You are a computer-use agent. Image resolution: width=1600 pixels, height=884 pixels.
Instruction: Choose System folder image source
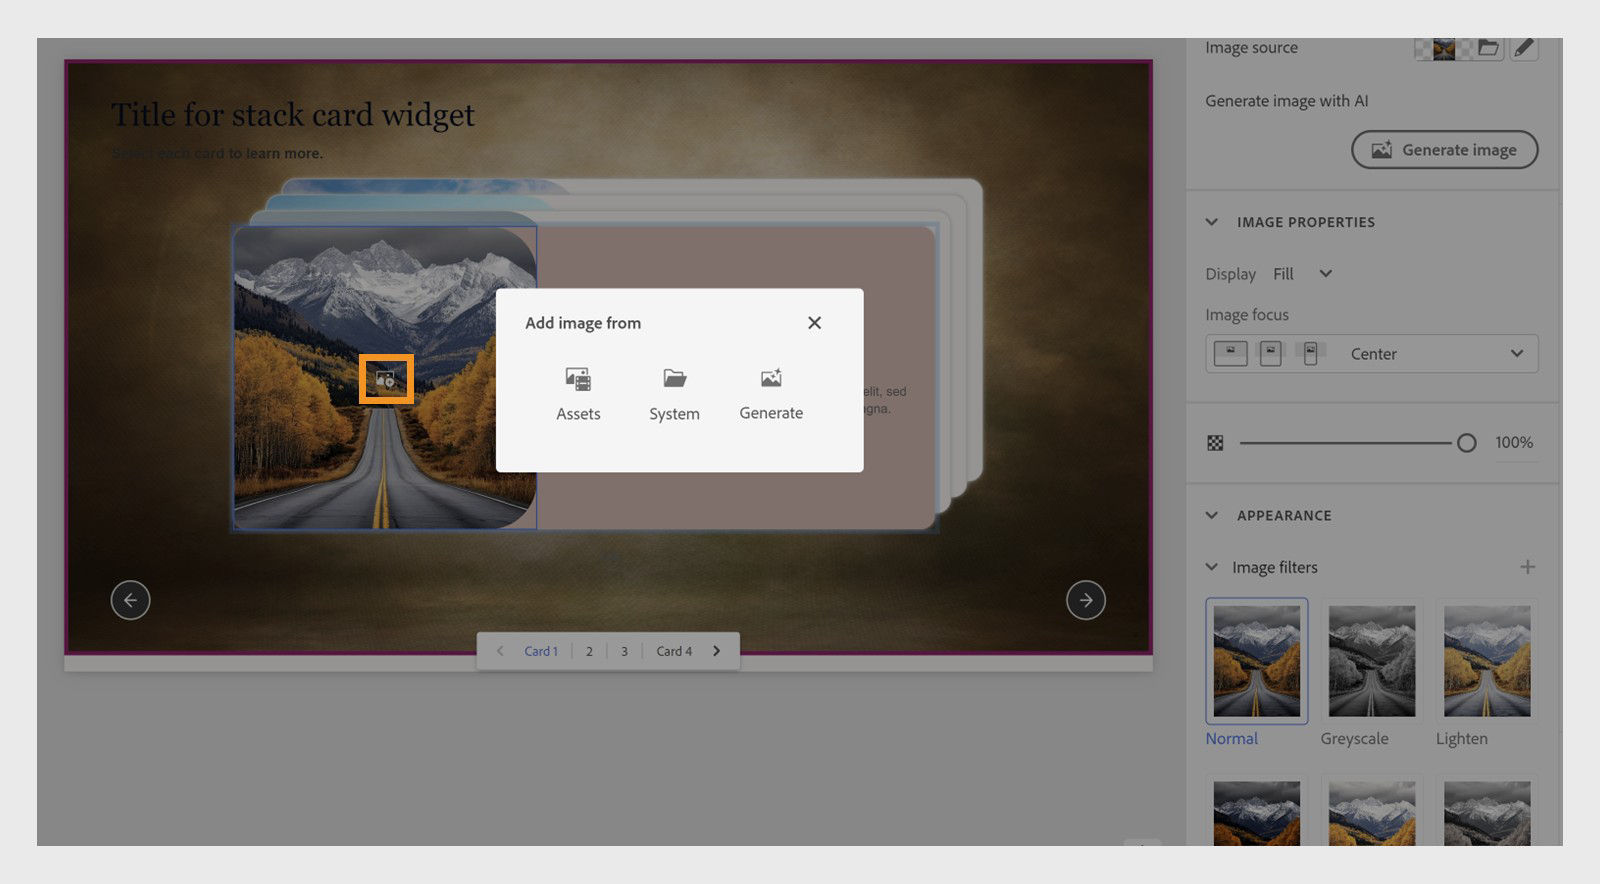[x=674, y=394]
